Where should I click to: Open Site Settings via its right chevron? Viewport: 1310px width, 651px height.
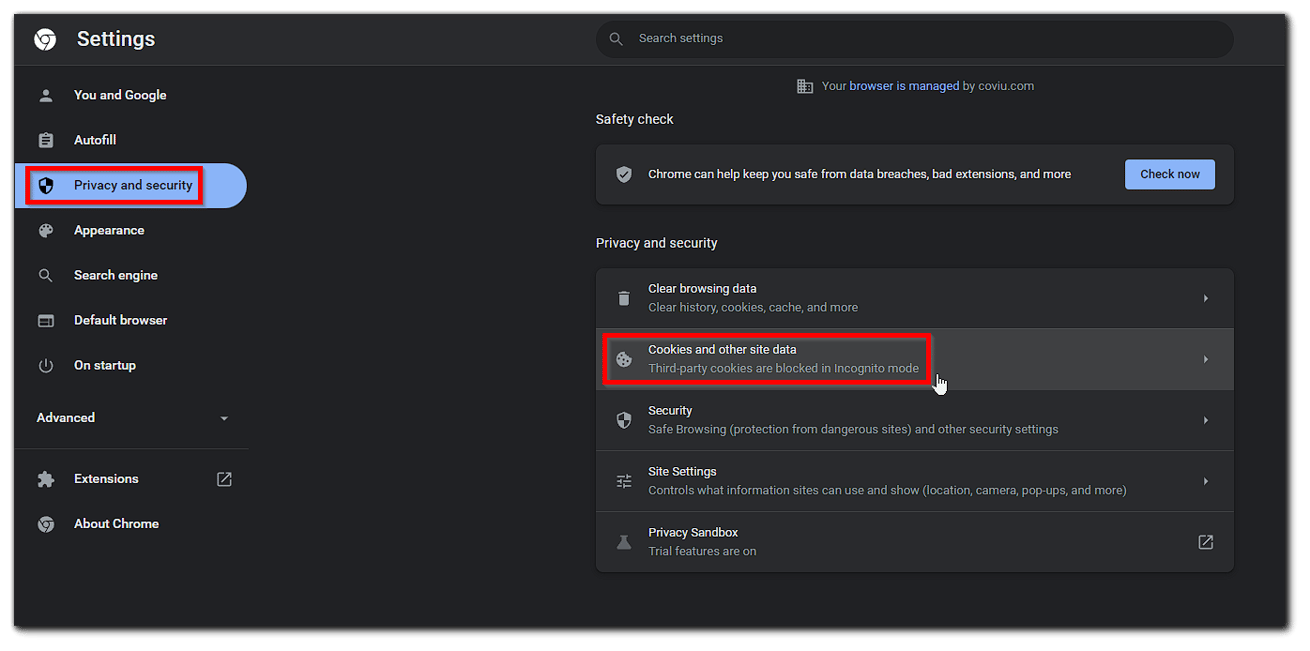tap(1205, 481)
